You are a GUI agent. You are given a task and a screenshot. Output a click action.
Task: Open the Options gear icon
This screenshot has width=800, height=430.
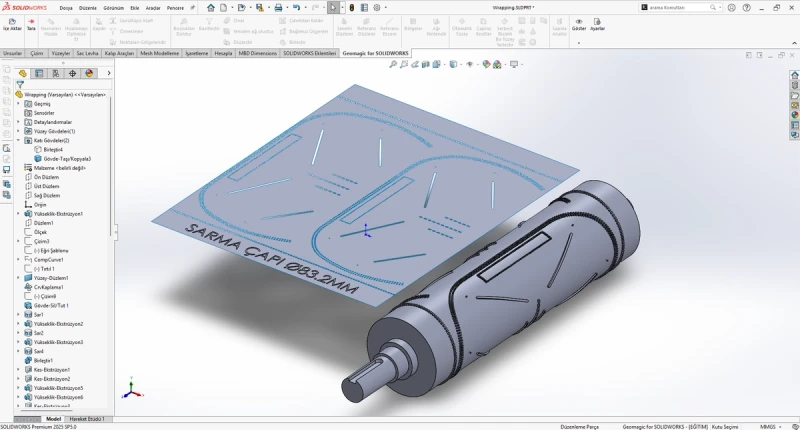coord(377,8)
